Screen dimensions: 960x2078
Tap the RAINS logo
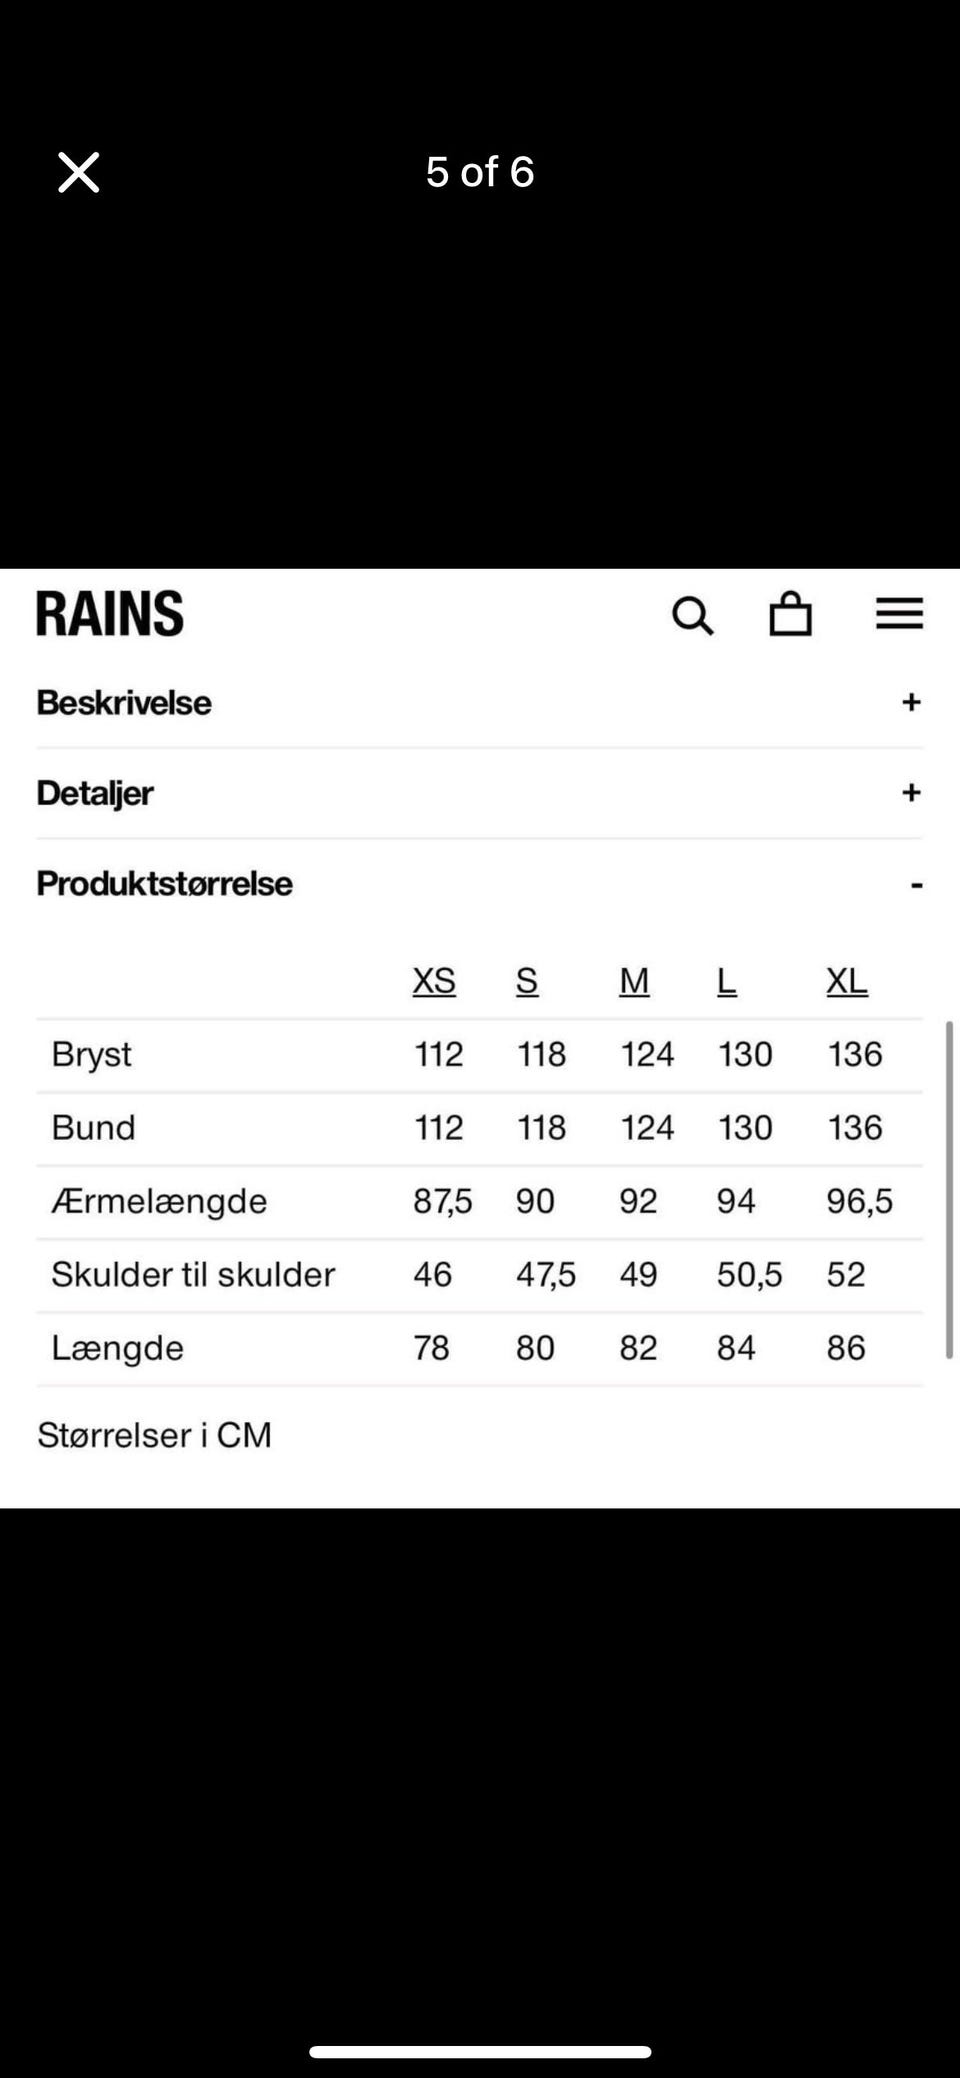(x=110, y=614)
